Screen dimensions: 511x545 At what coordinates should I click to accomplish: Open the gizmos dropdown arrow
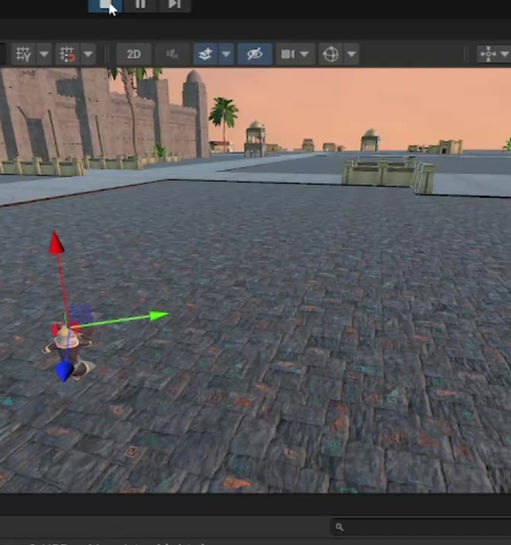(351, 54)
